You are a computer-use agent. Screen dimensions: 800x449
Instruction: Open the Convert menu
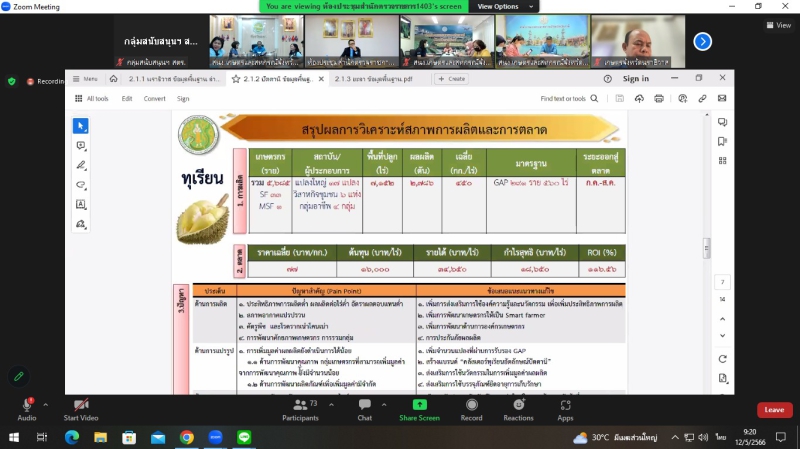click(x=154, y=98)
